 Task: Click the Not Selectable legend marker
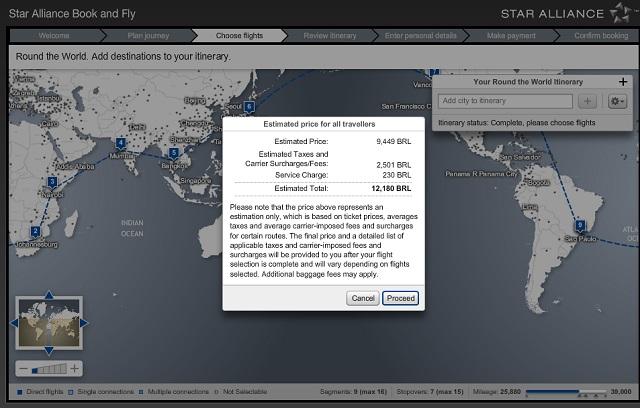(217, 392)
